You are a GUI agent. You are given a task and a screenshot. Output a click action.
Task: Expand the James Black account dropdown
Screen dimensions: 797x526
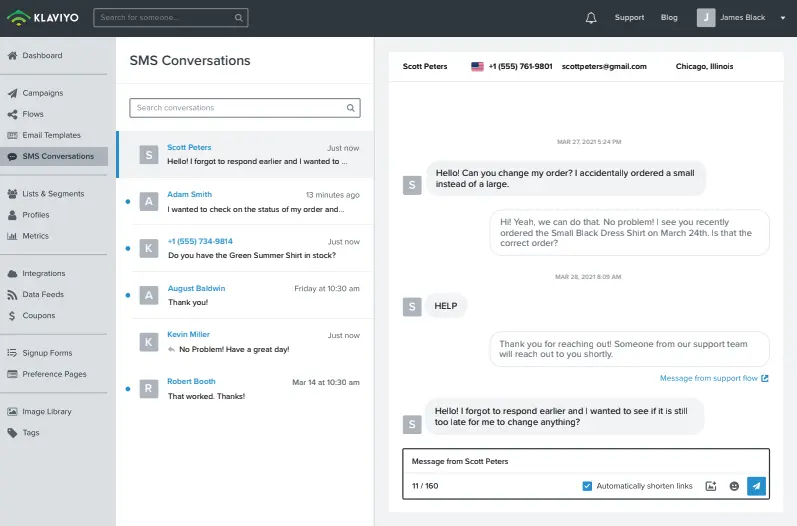[781, 18]
